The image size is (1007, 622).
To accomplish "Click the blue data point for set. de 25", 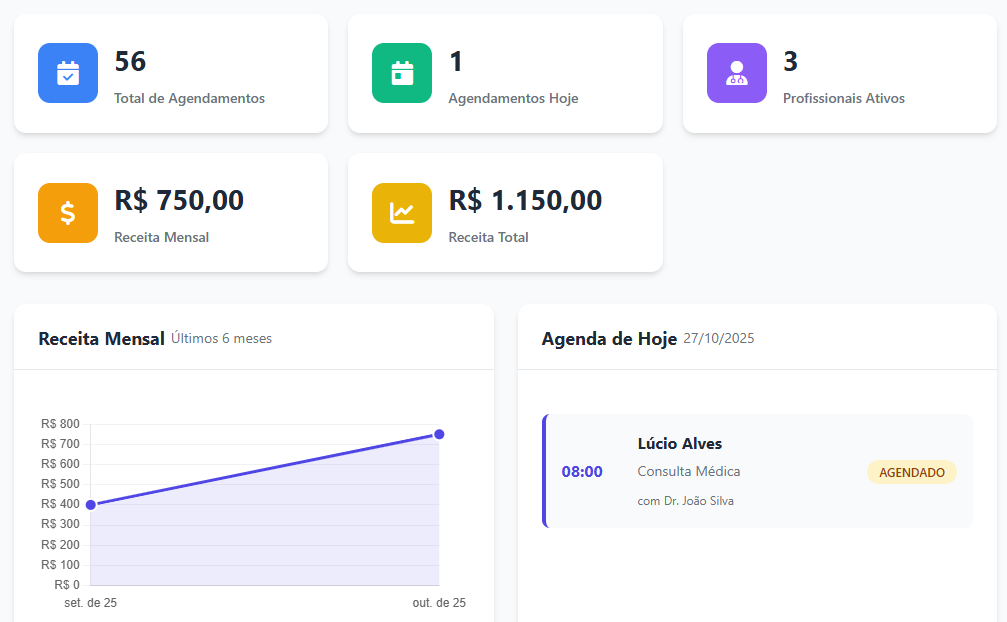I will click(90, 505).
